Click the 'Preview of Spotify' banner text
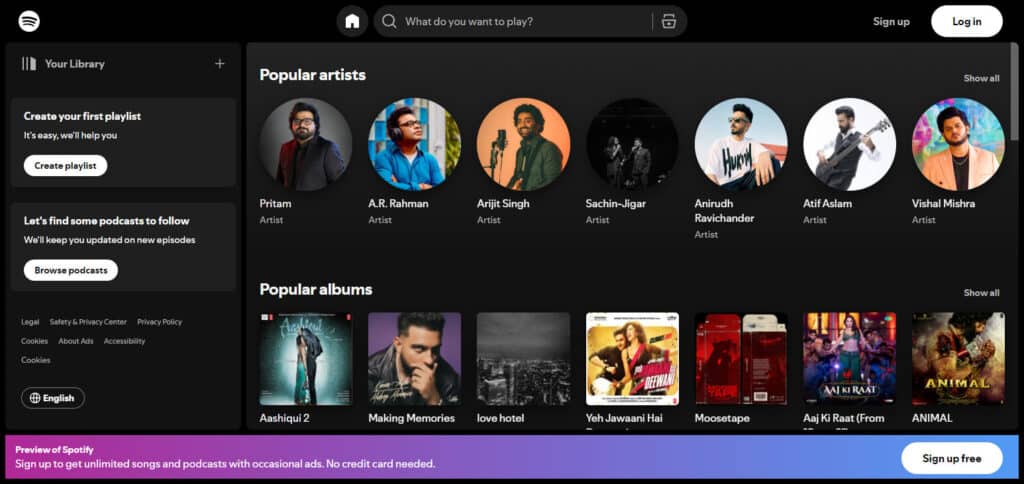1024x484 pixels. pos(54,450)
